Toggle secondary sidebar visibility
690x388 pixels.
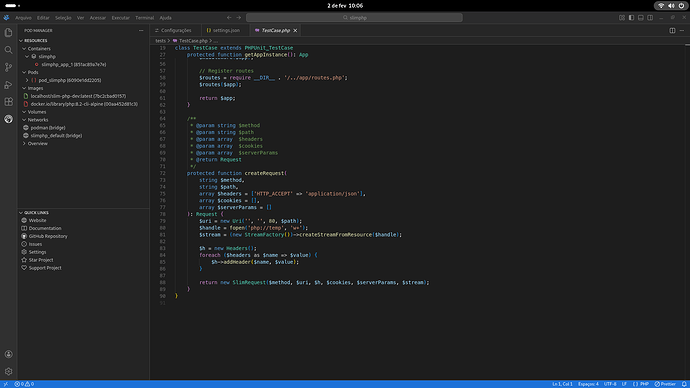650,18
